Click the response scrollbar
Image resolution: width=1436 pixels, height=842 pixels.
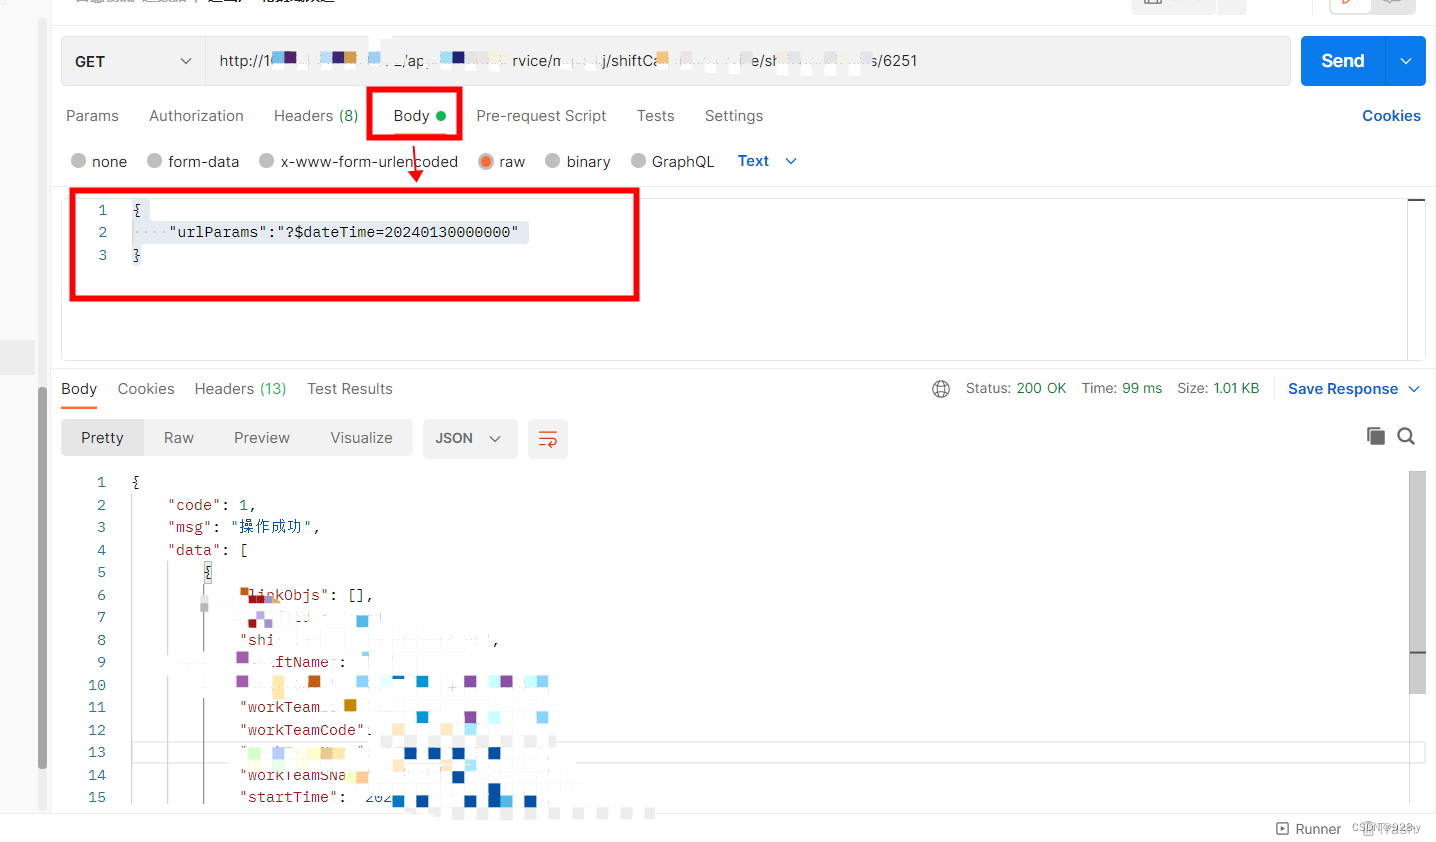[x=1417, y=582]
